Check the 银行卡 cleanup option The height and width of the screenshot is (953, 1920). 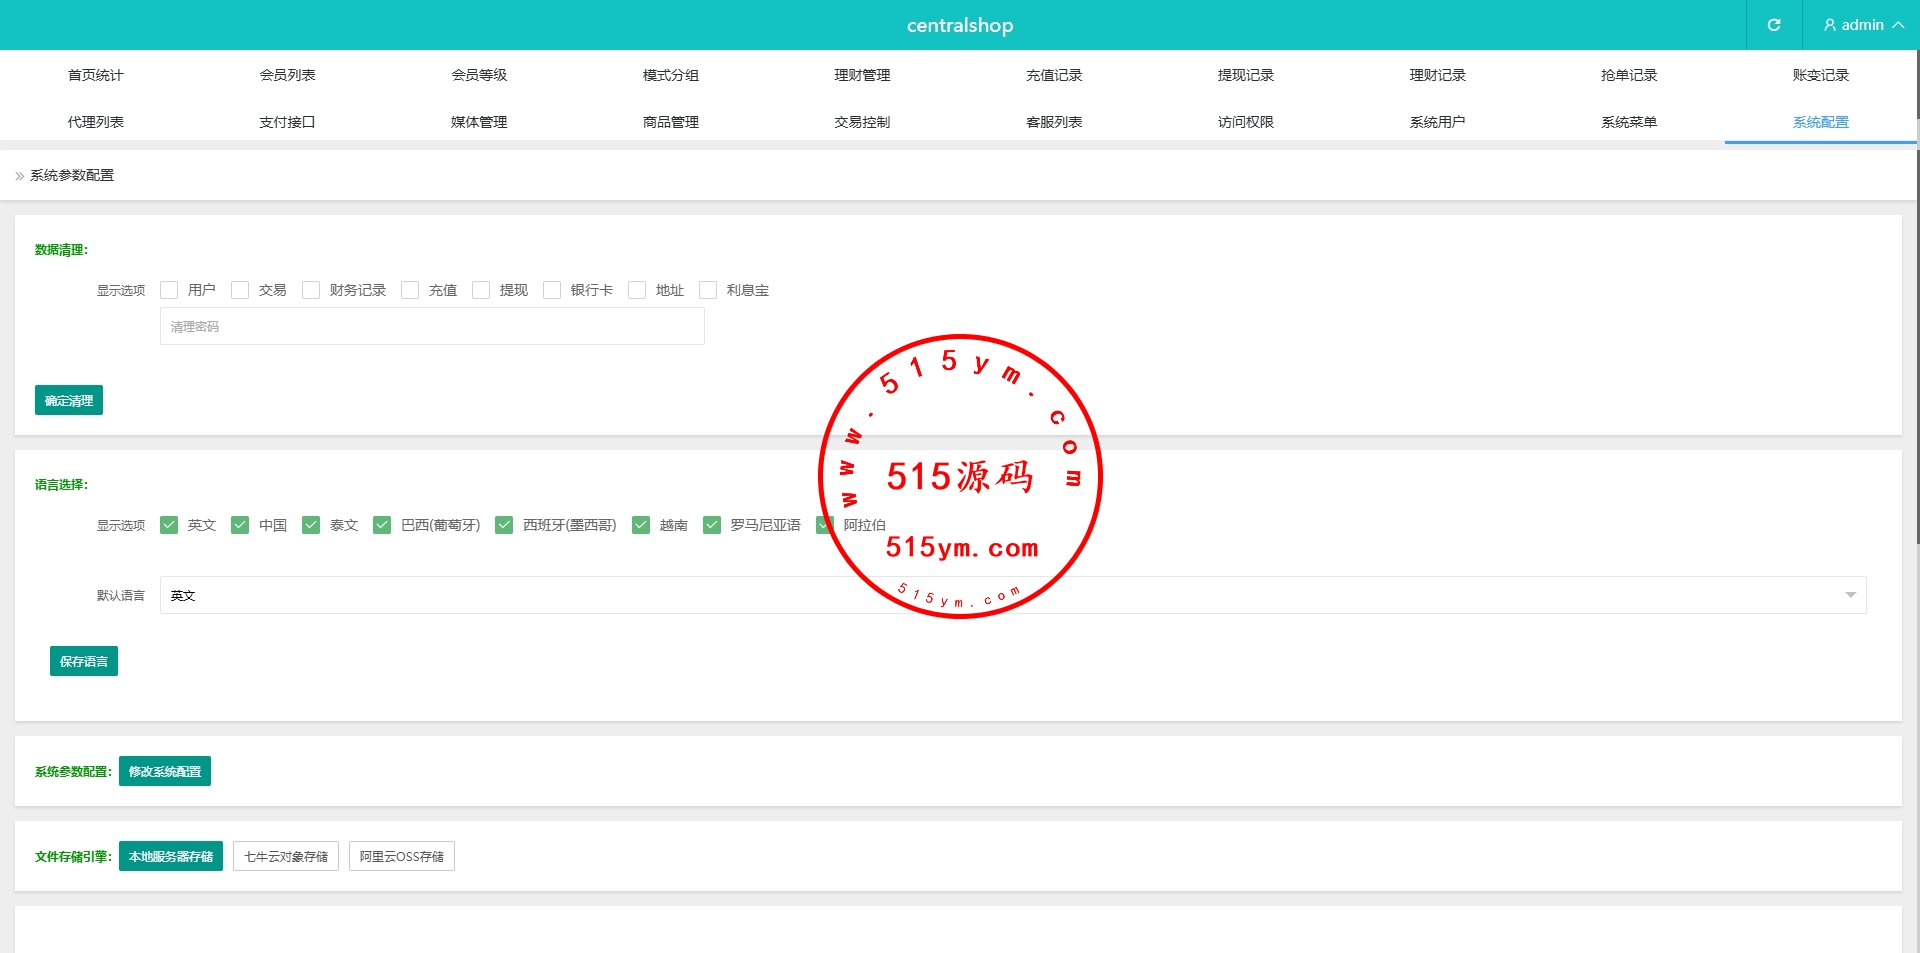pos(552,290)
